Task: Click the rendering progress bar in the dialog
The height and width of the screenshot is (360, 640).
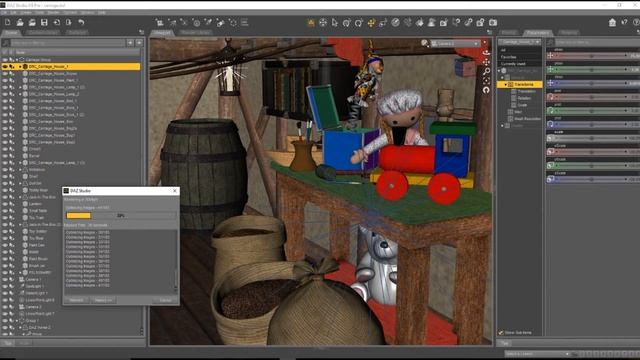Action: (121, 216)
